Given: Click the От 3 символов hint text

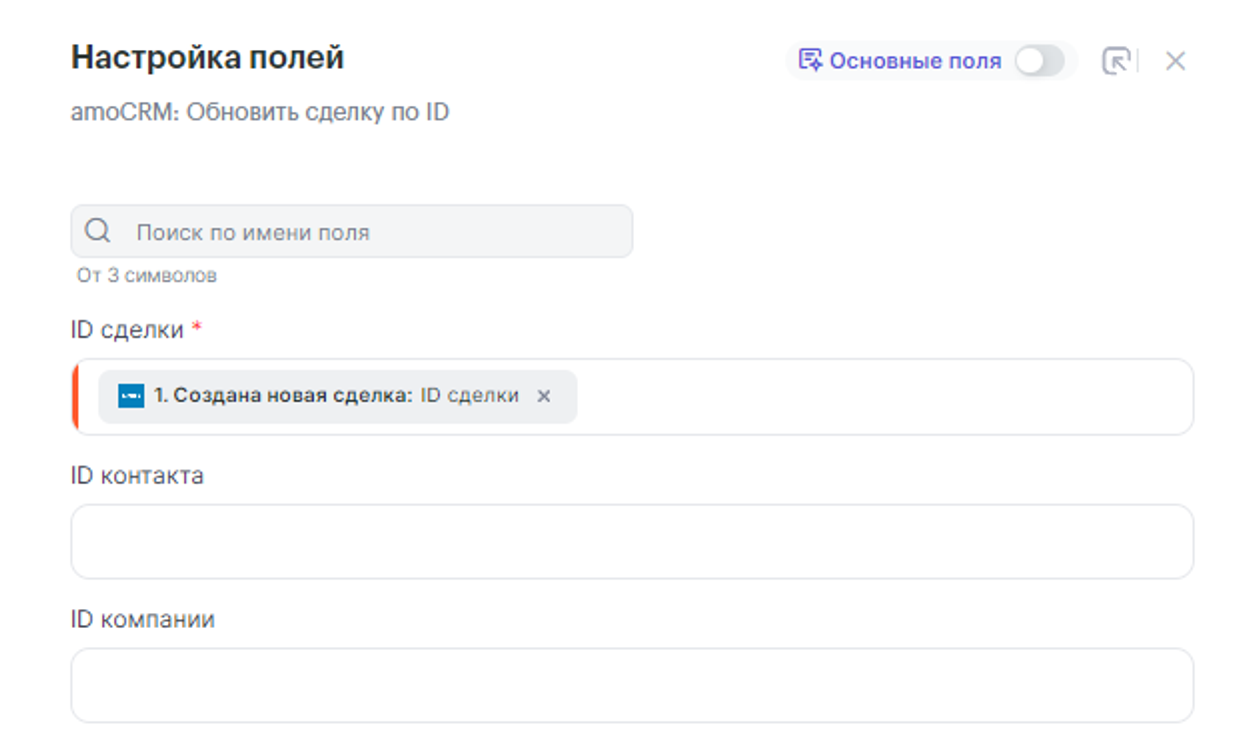Looking at the screenshot, I should [146, 275].
